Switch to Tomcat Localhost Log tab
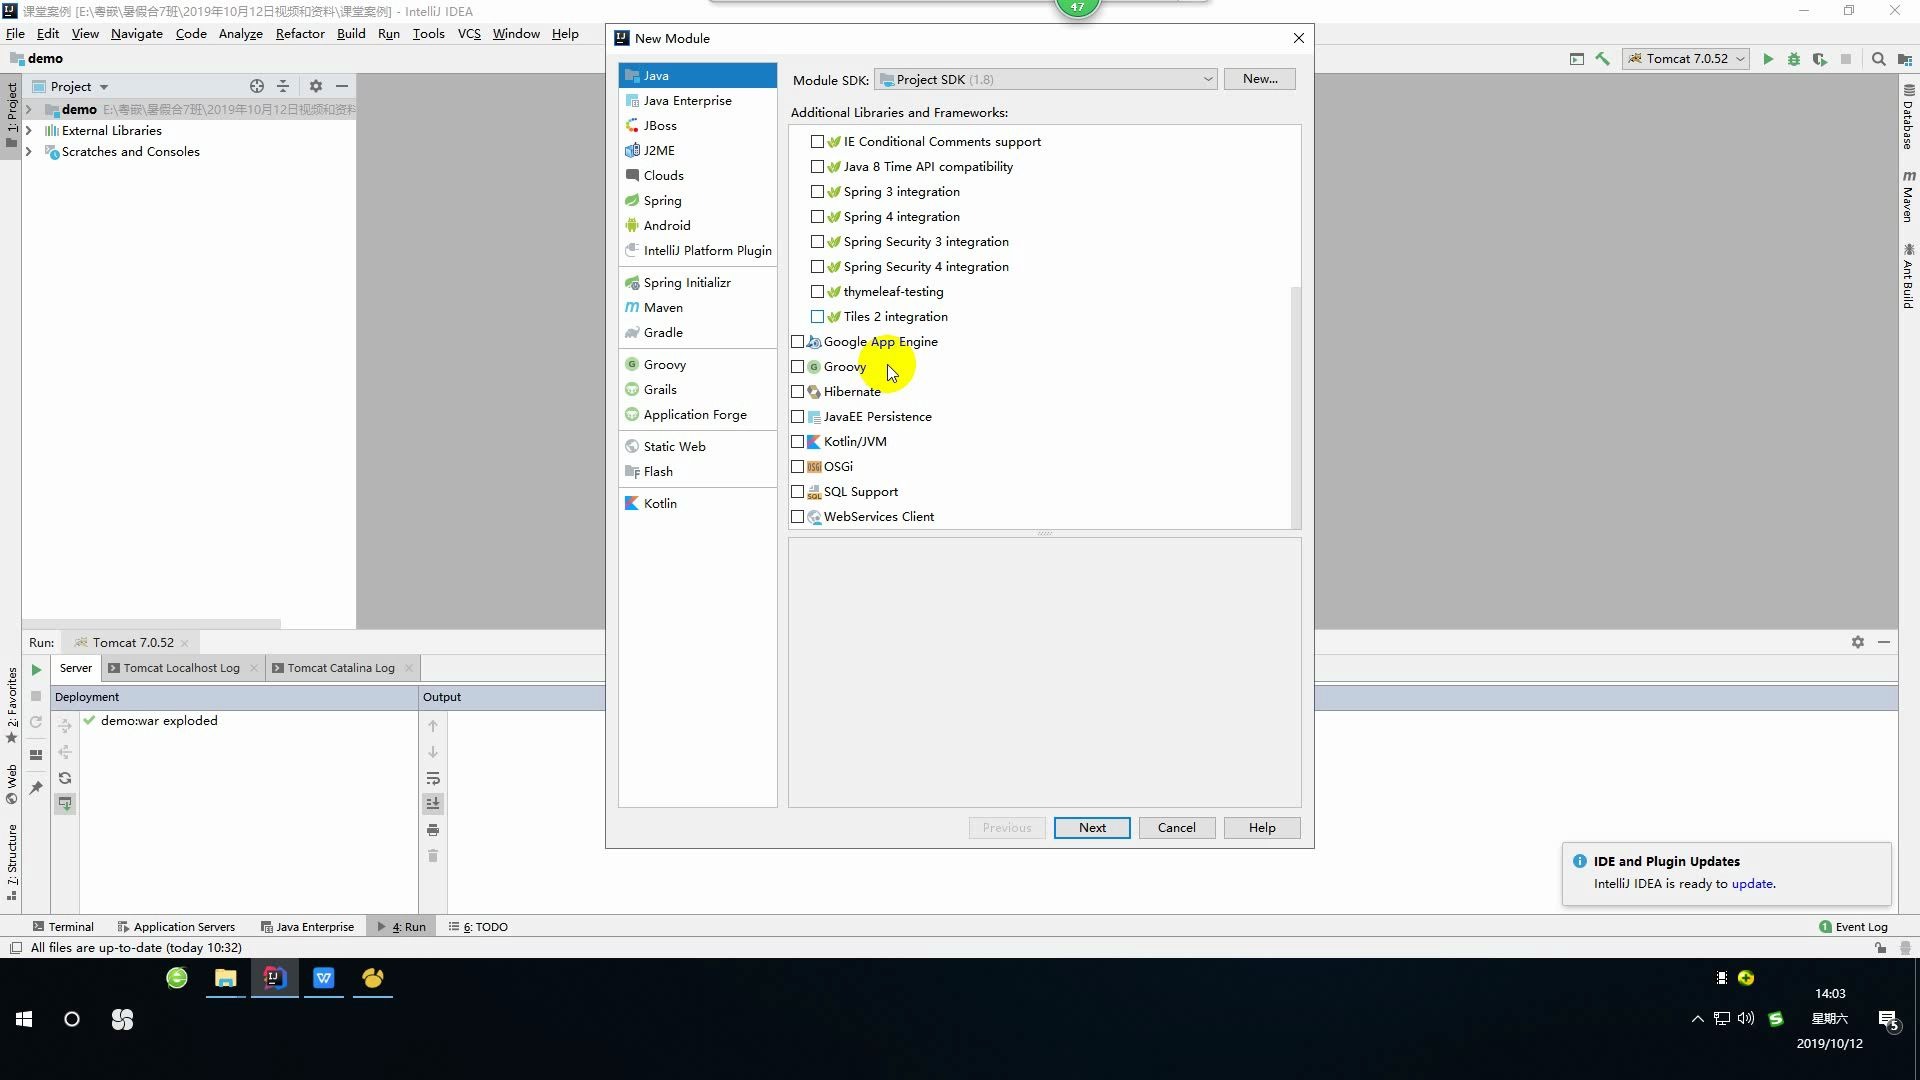Image resolution: width=1920 pixels, height=1080 pixels. coord(182,666)
